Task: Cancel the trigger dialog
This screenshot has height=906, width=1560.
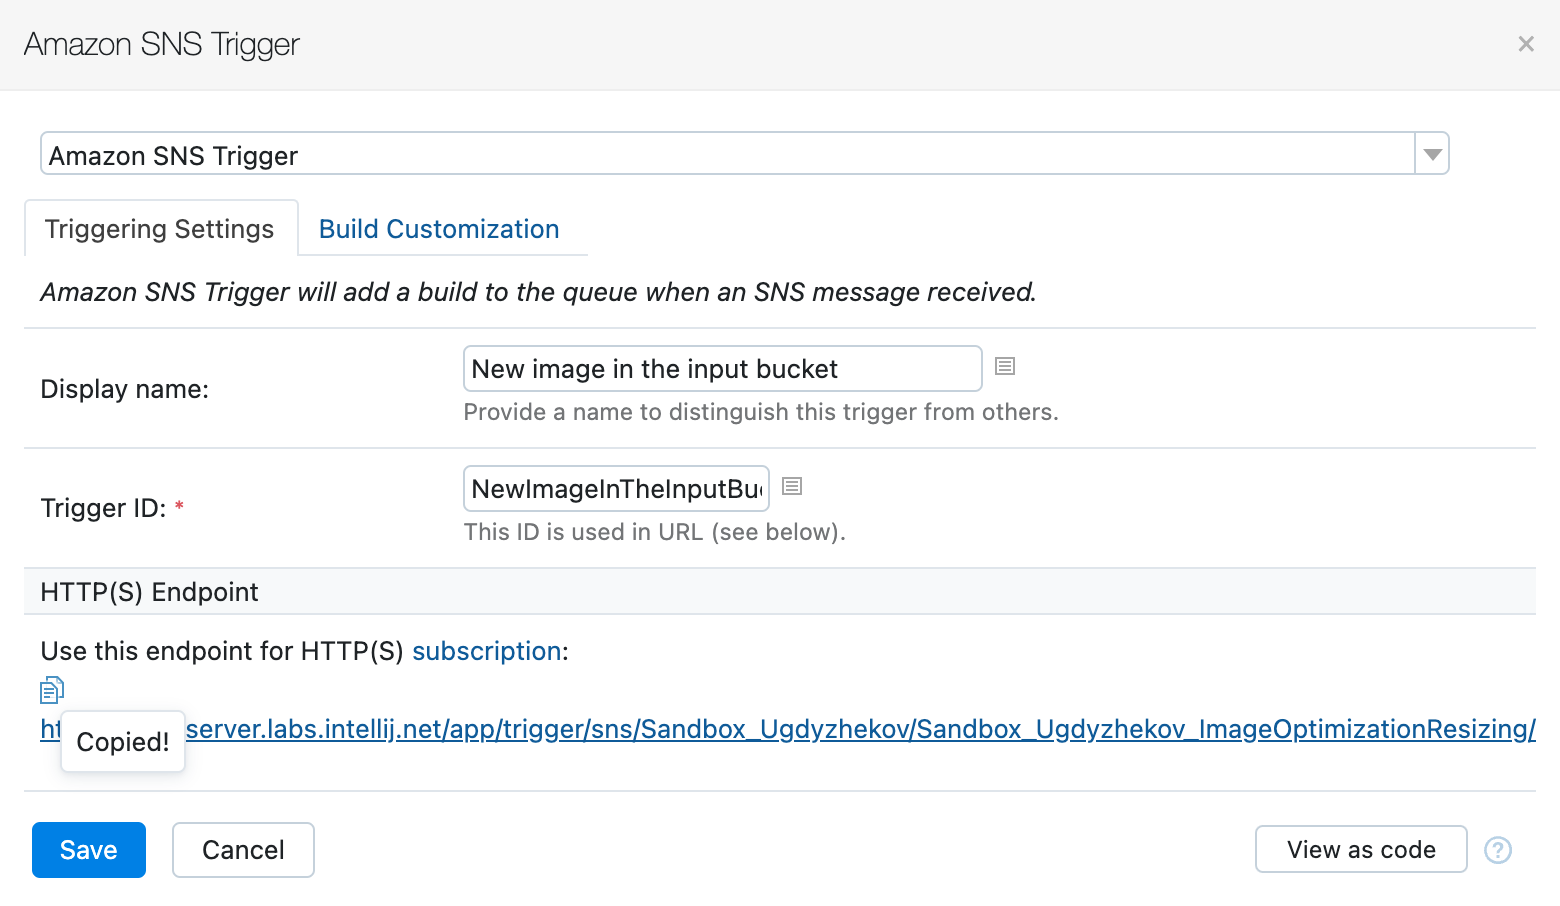Action: click(243, 850)
